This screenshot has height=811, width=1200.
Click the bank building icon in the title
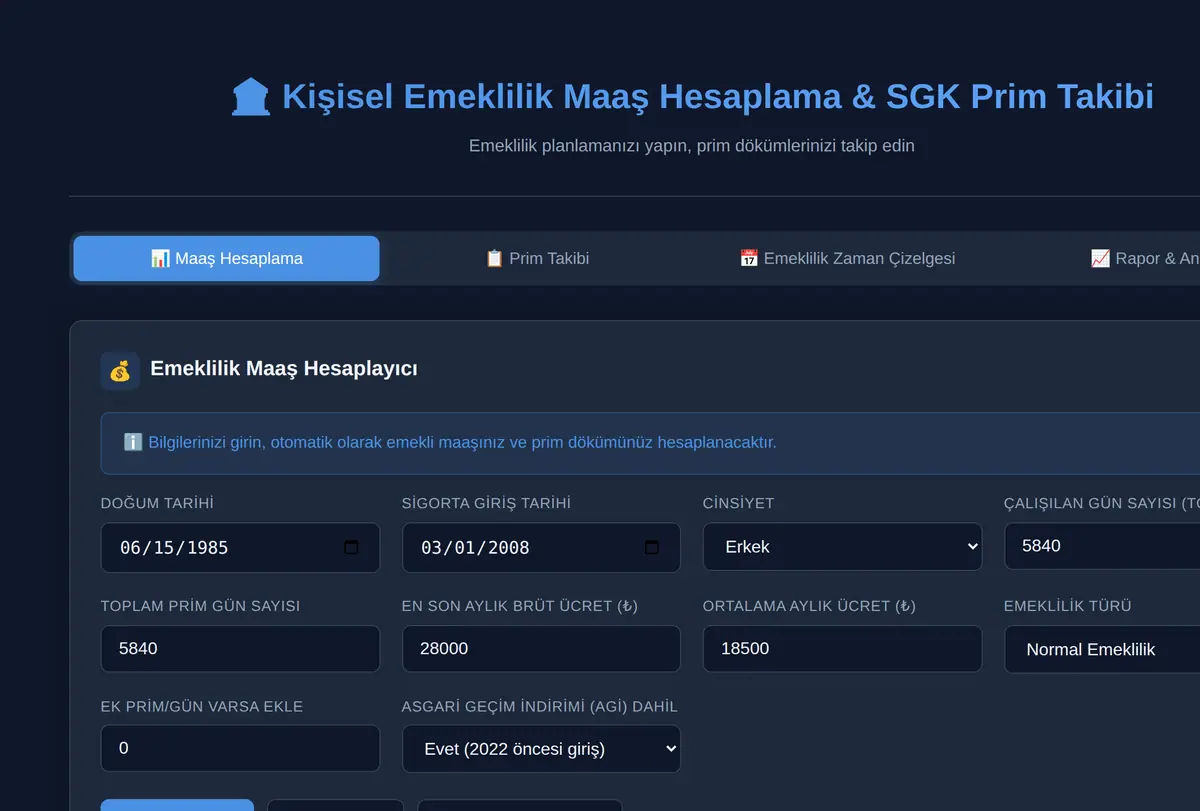(x=251, y=97)
